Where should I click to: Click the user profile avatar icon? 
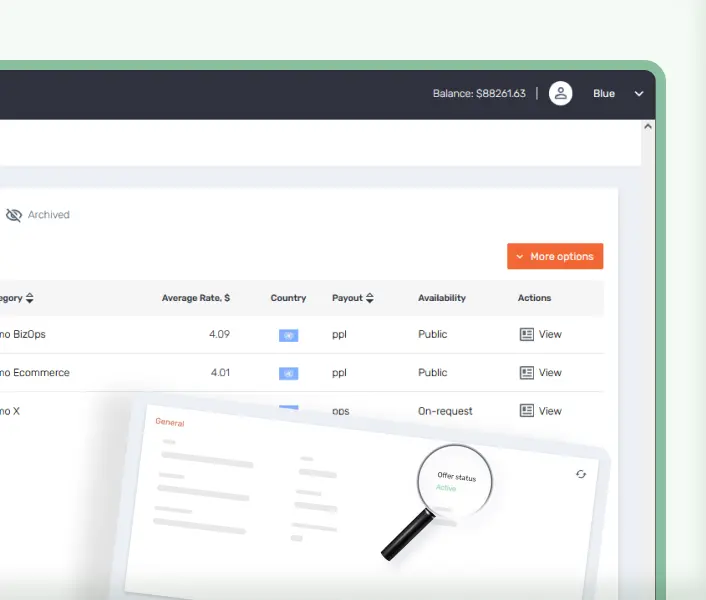561,94
